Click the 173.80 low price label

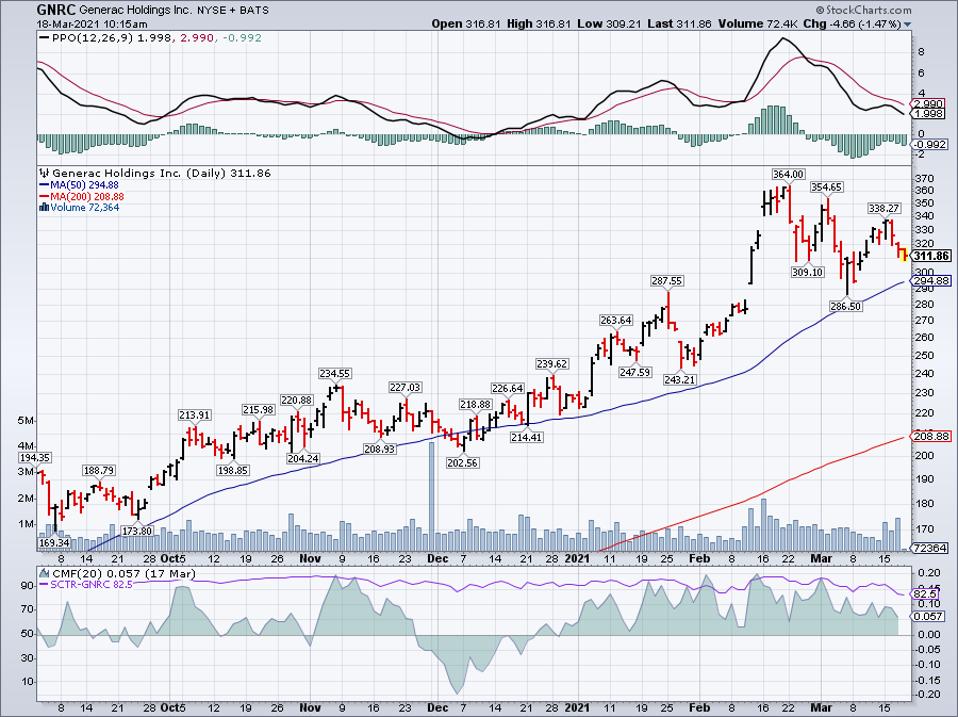[x=137, y=531]
